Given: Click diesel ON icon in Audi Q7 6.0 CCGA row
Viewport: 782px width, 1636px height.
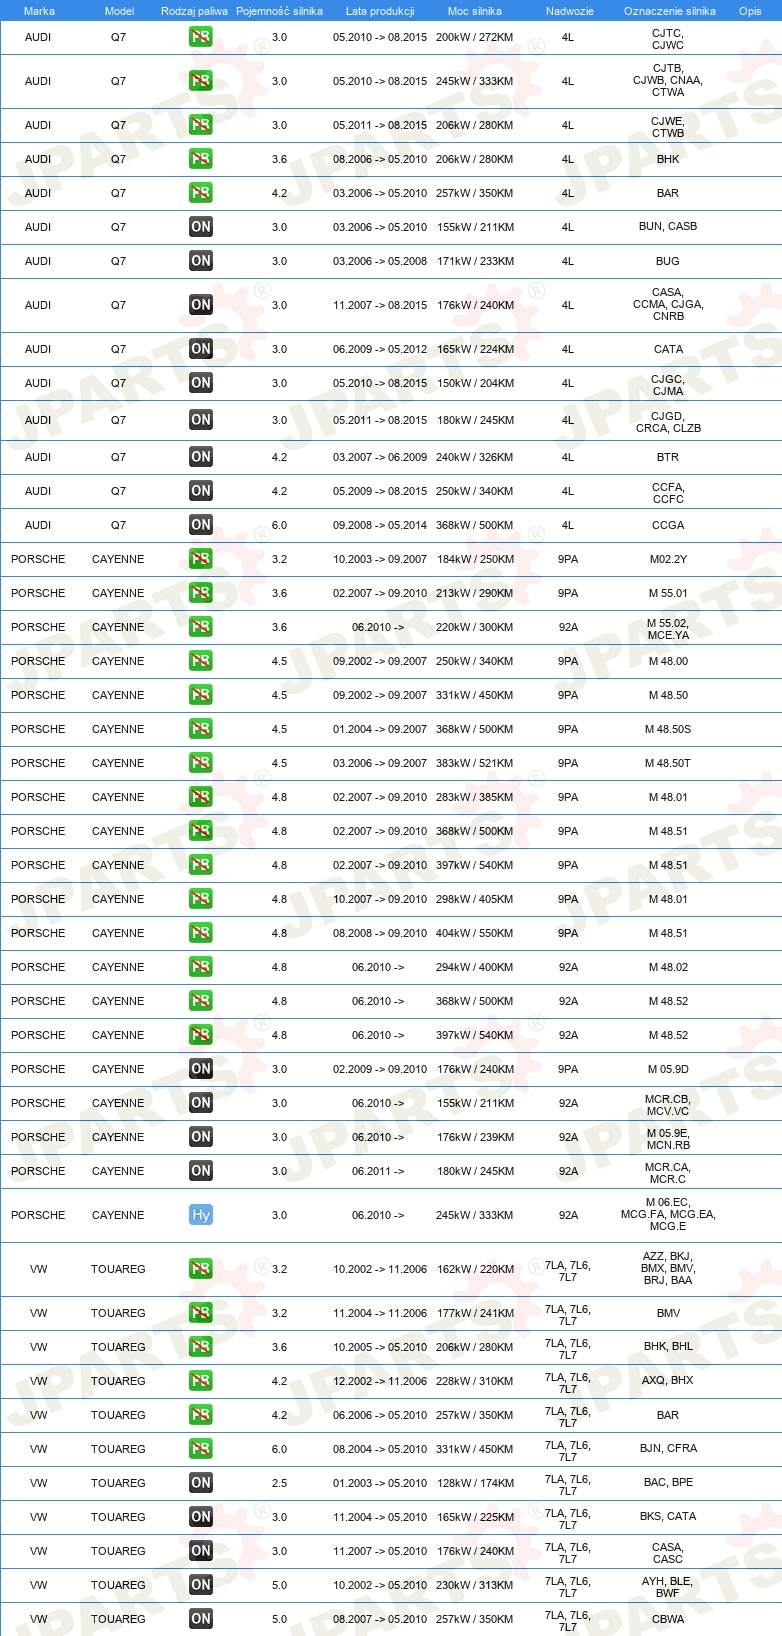Looking at the screenshot, I should 201,525.
